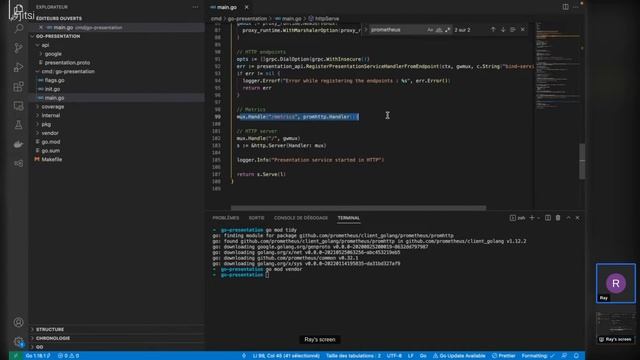
Task: Click the editor vertical scrollbar
Action: pyautogui.click(x=582, y=161)
